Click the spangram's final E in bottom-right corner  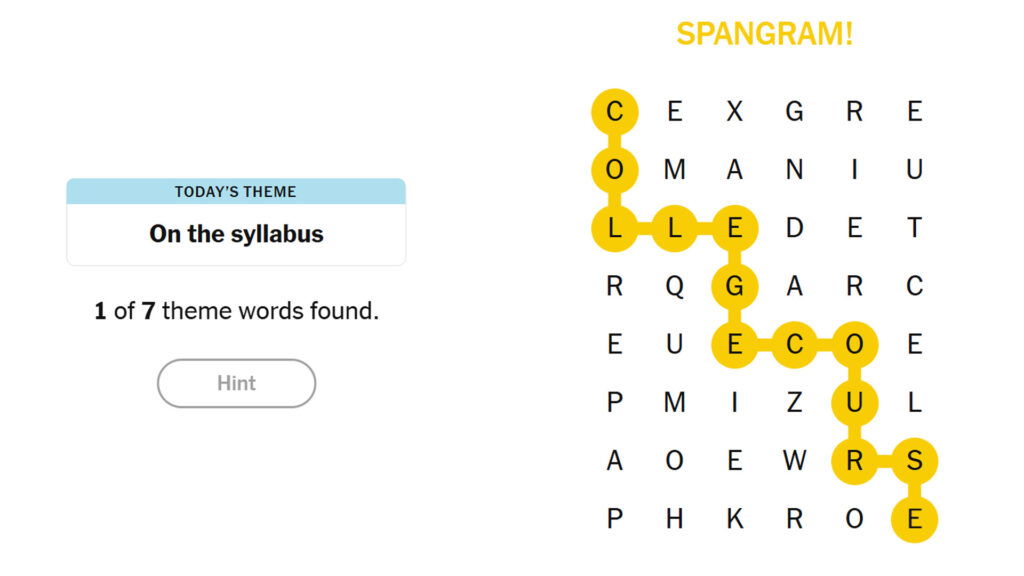click(914, 520)
